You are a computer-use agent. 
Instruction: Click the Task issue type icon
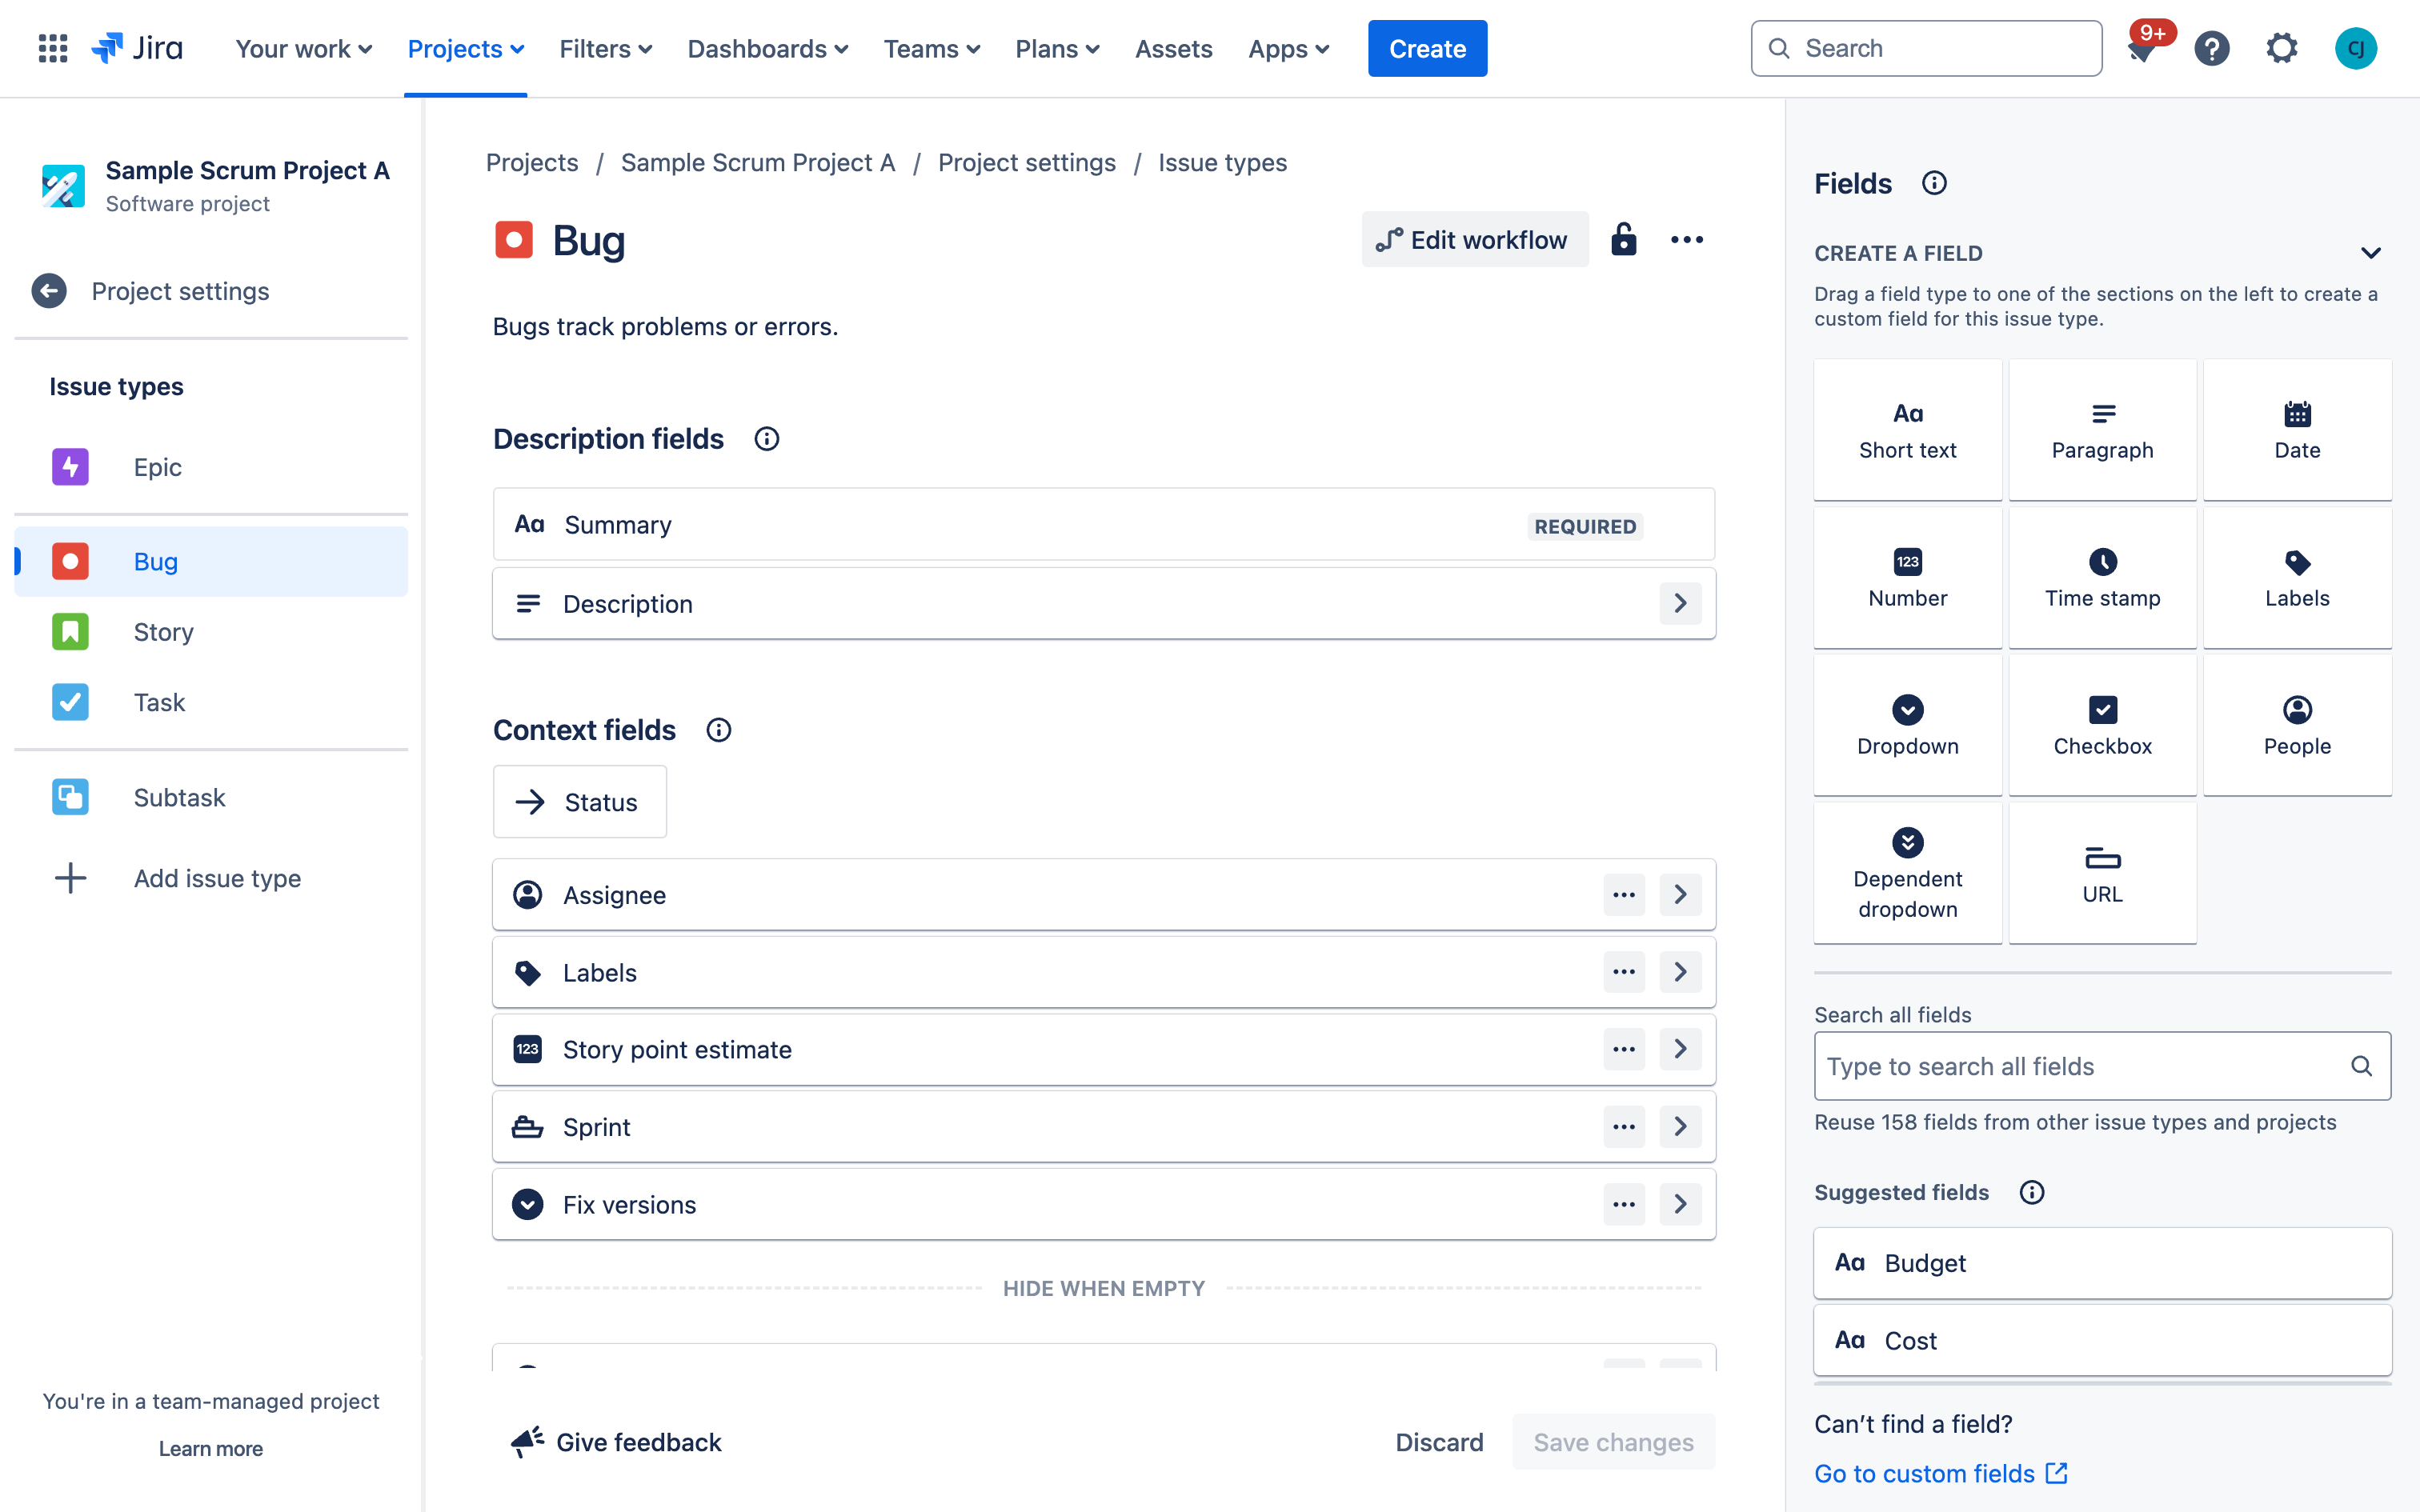point(70,702)
